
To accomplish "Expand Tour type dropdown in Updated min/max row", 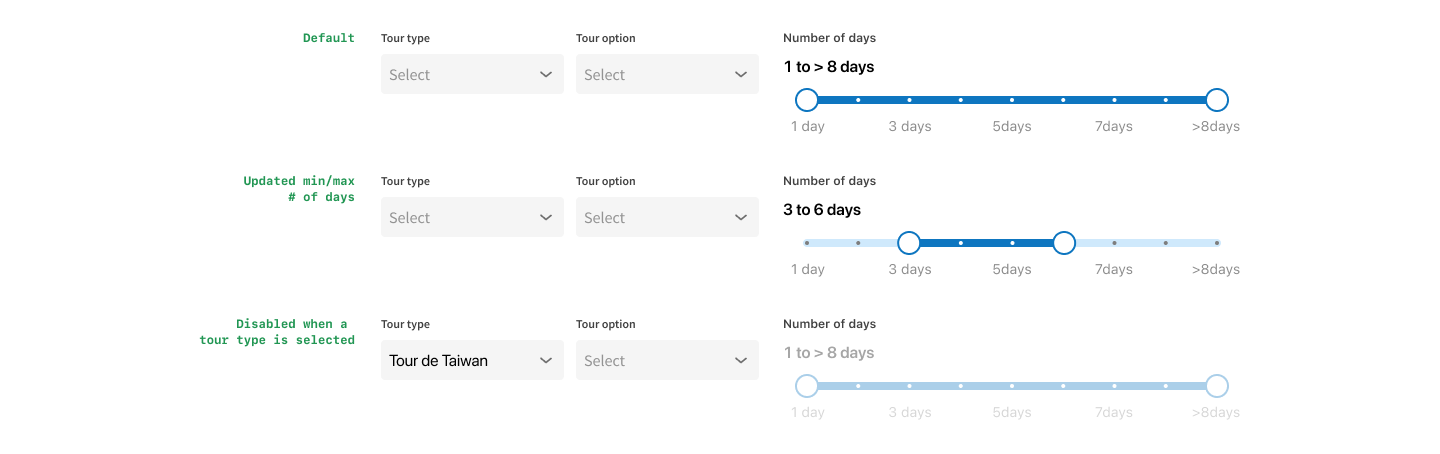I will coord(471,218).
